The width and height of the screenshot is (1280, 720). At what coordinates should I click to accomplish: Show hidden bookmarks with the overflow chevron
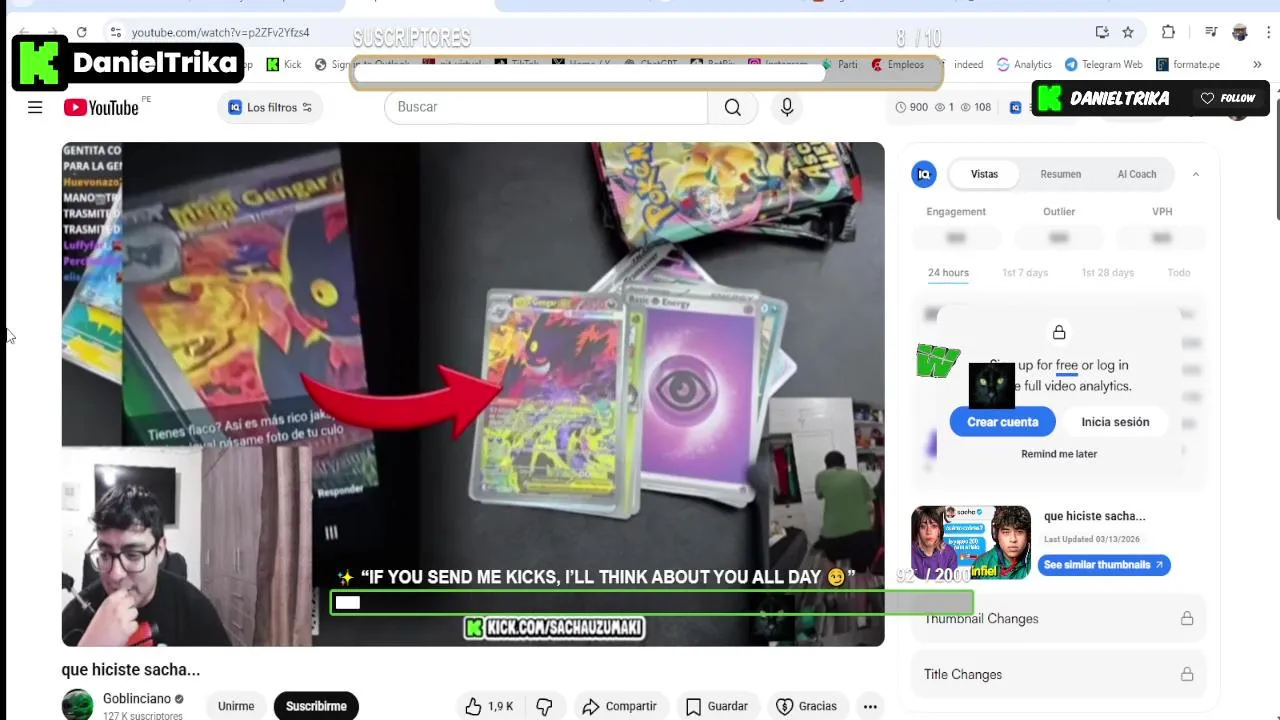pos(1257,64)
